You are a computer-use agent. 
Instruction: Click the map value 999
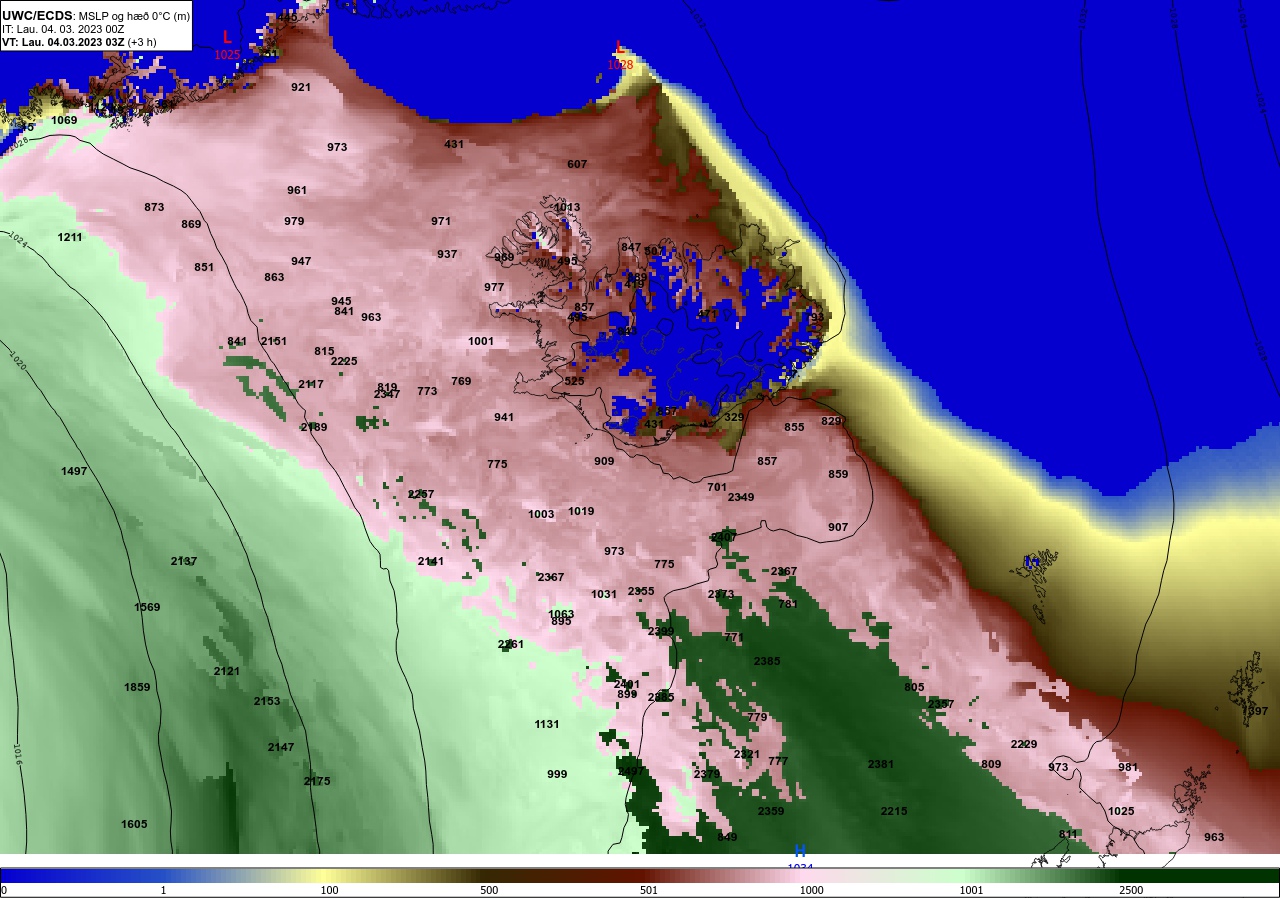click(x=557, y=774)
